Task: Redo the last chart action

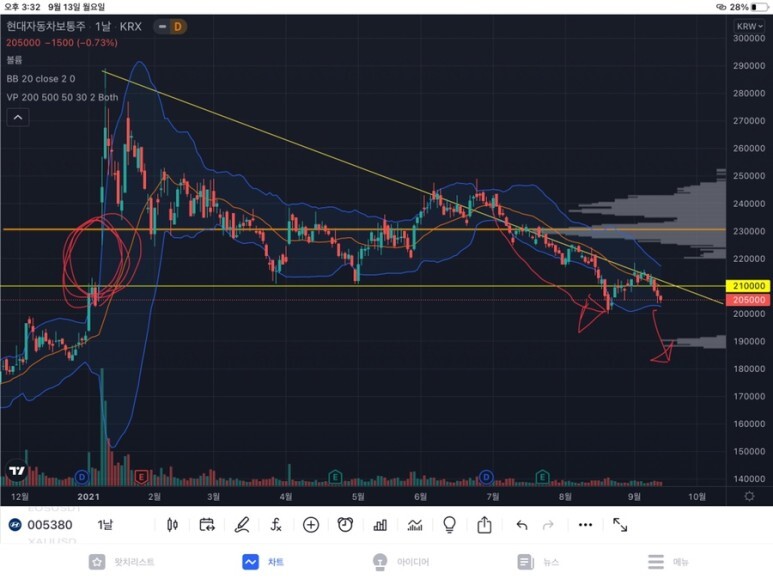Action: pos(548,525)
